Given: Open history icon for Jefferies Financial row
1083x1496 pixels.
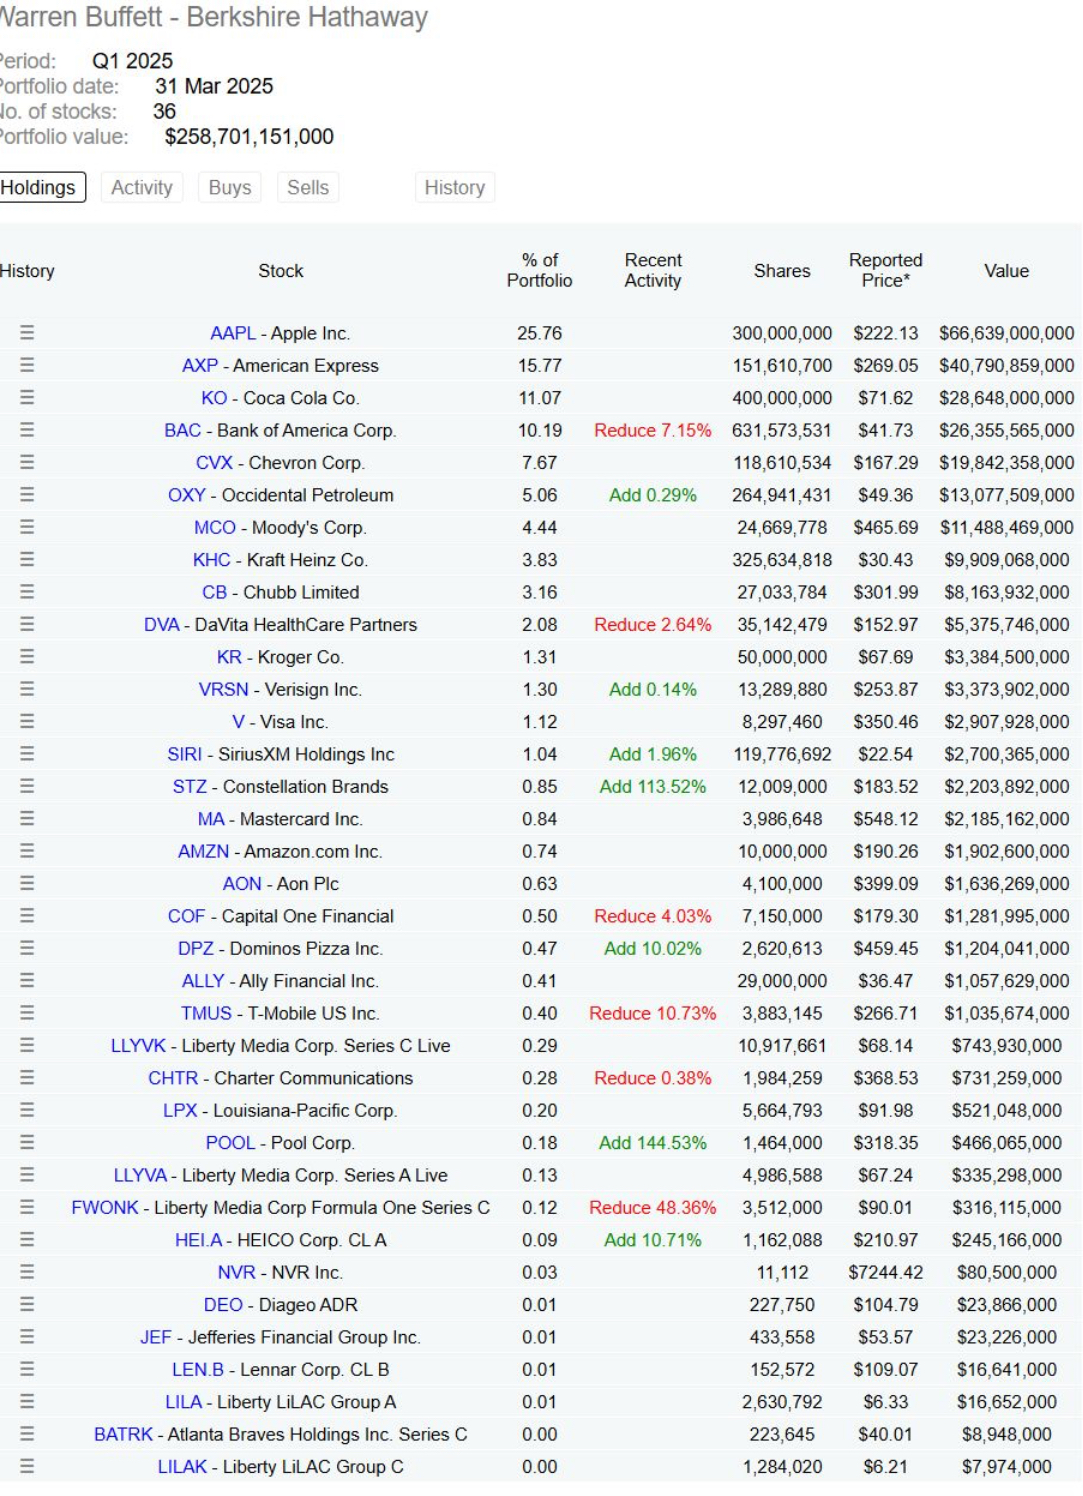Looking at the screenshot, I should point(27,1337).
